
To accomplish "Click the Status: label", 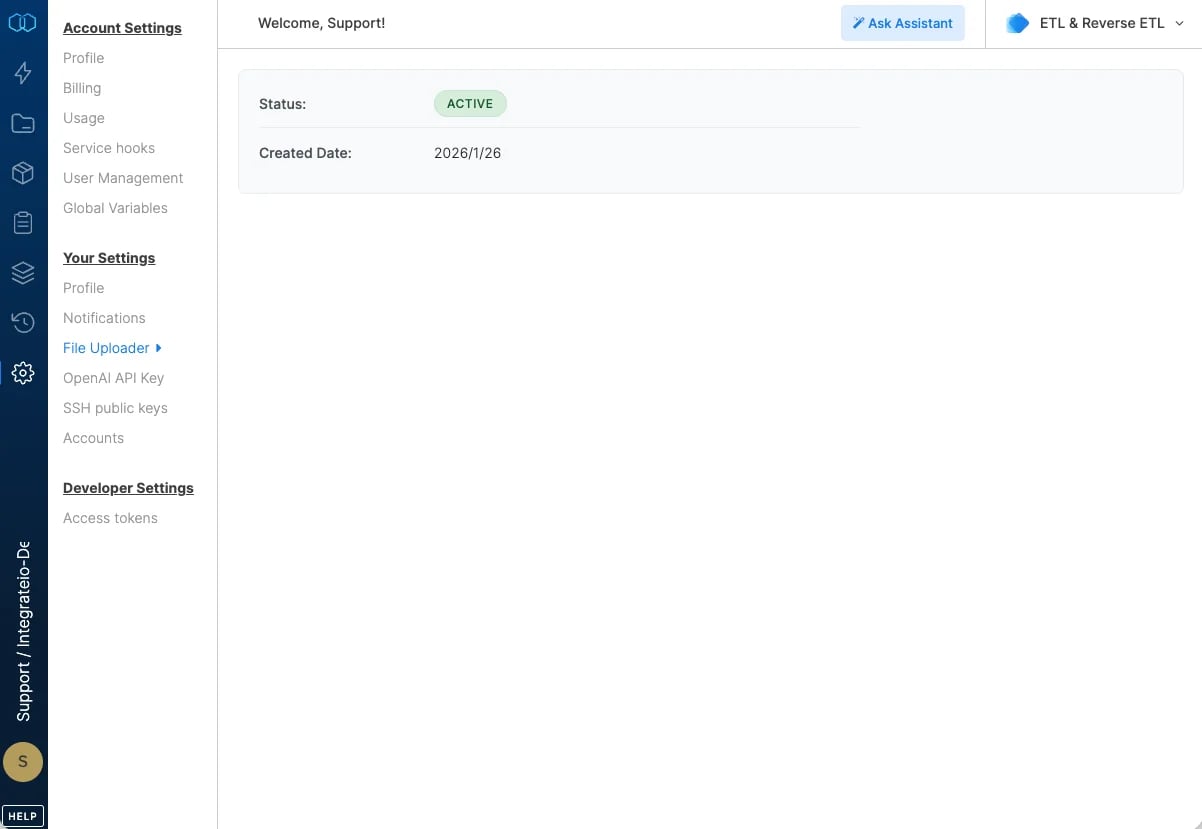I will point(282,103).
